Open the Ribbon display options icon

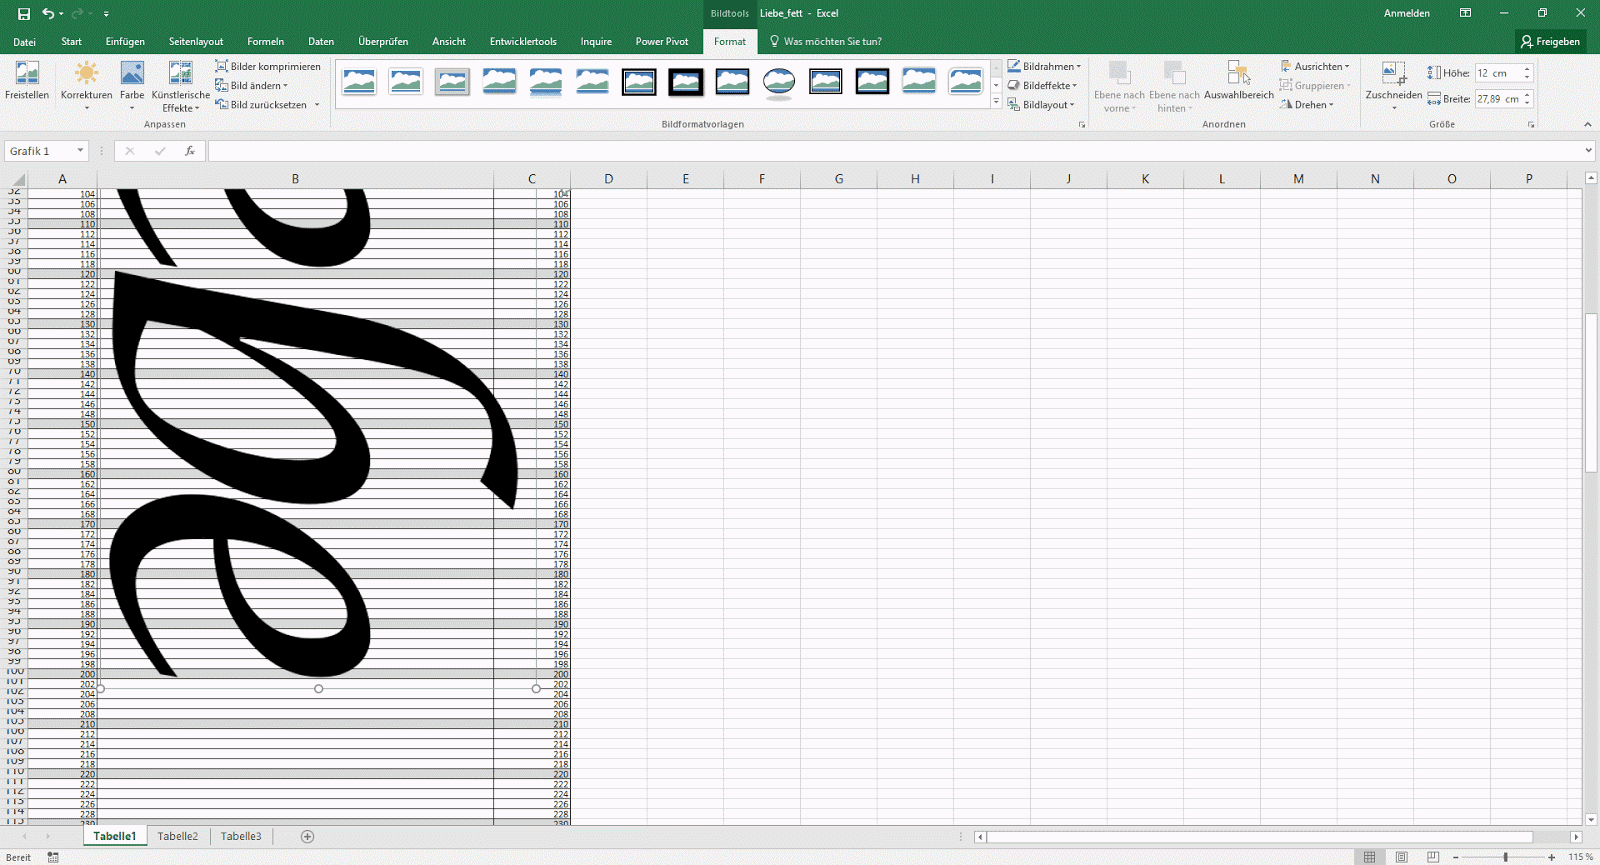click(1465, 14)
